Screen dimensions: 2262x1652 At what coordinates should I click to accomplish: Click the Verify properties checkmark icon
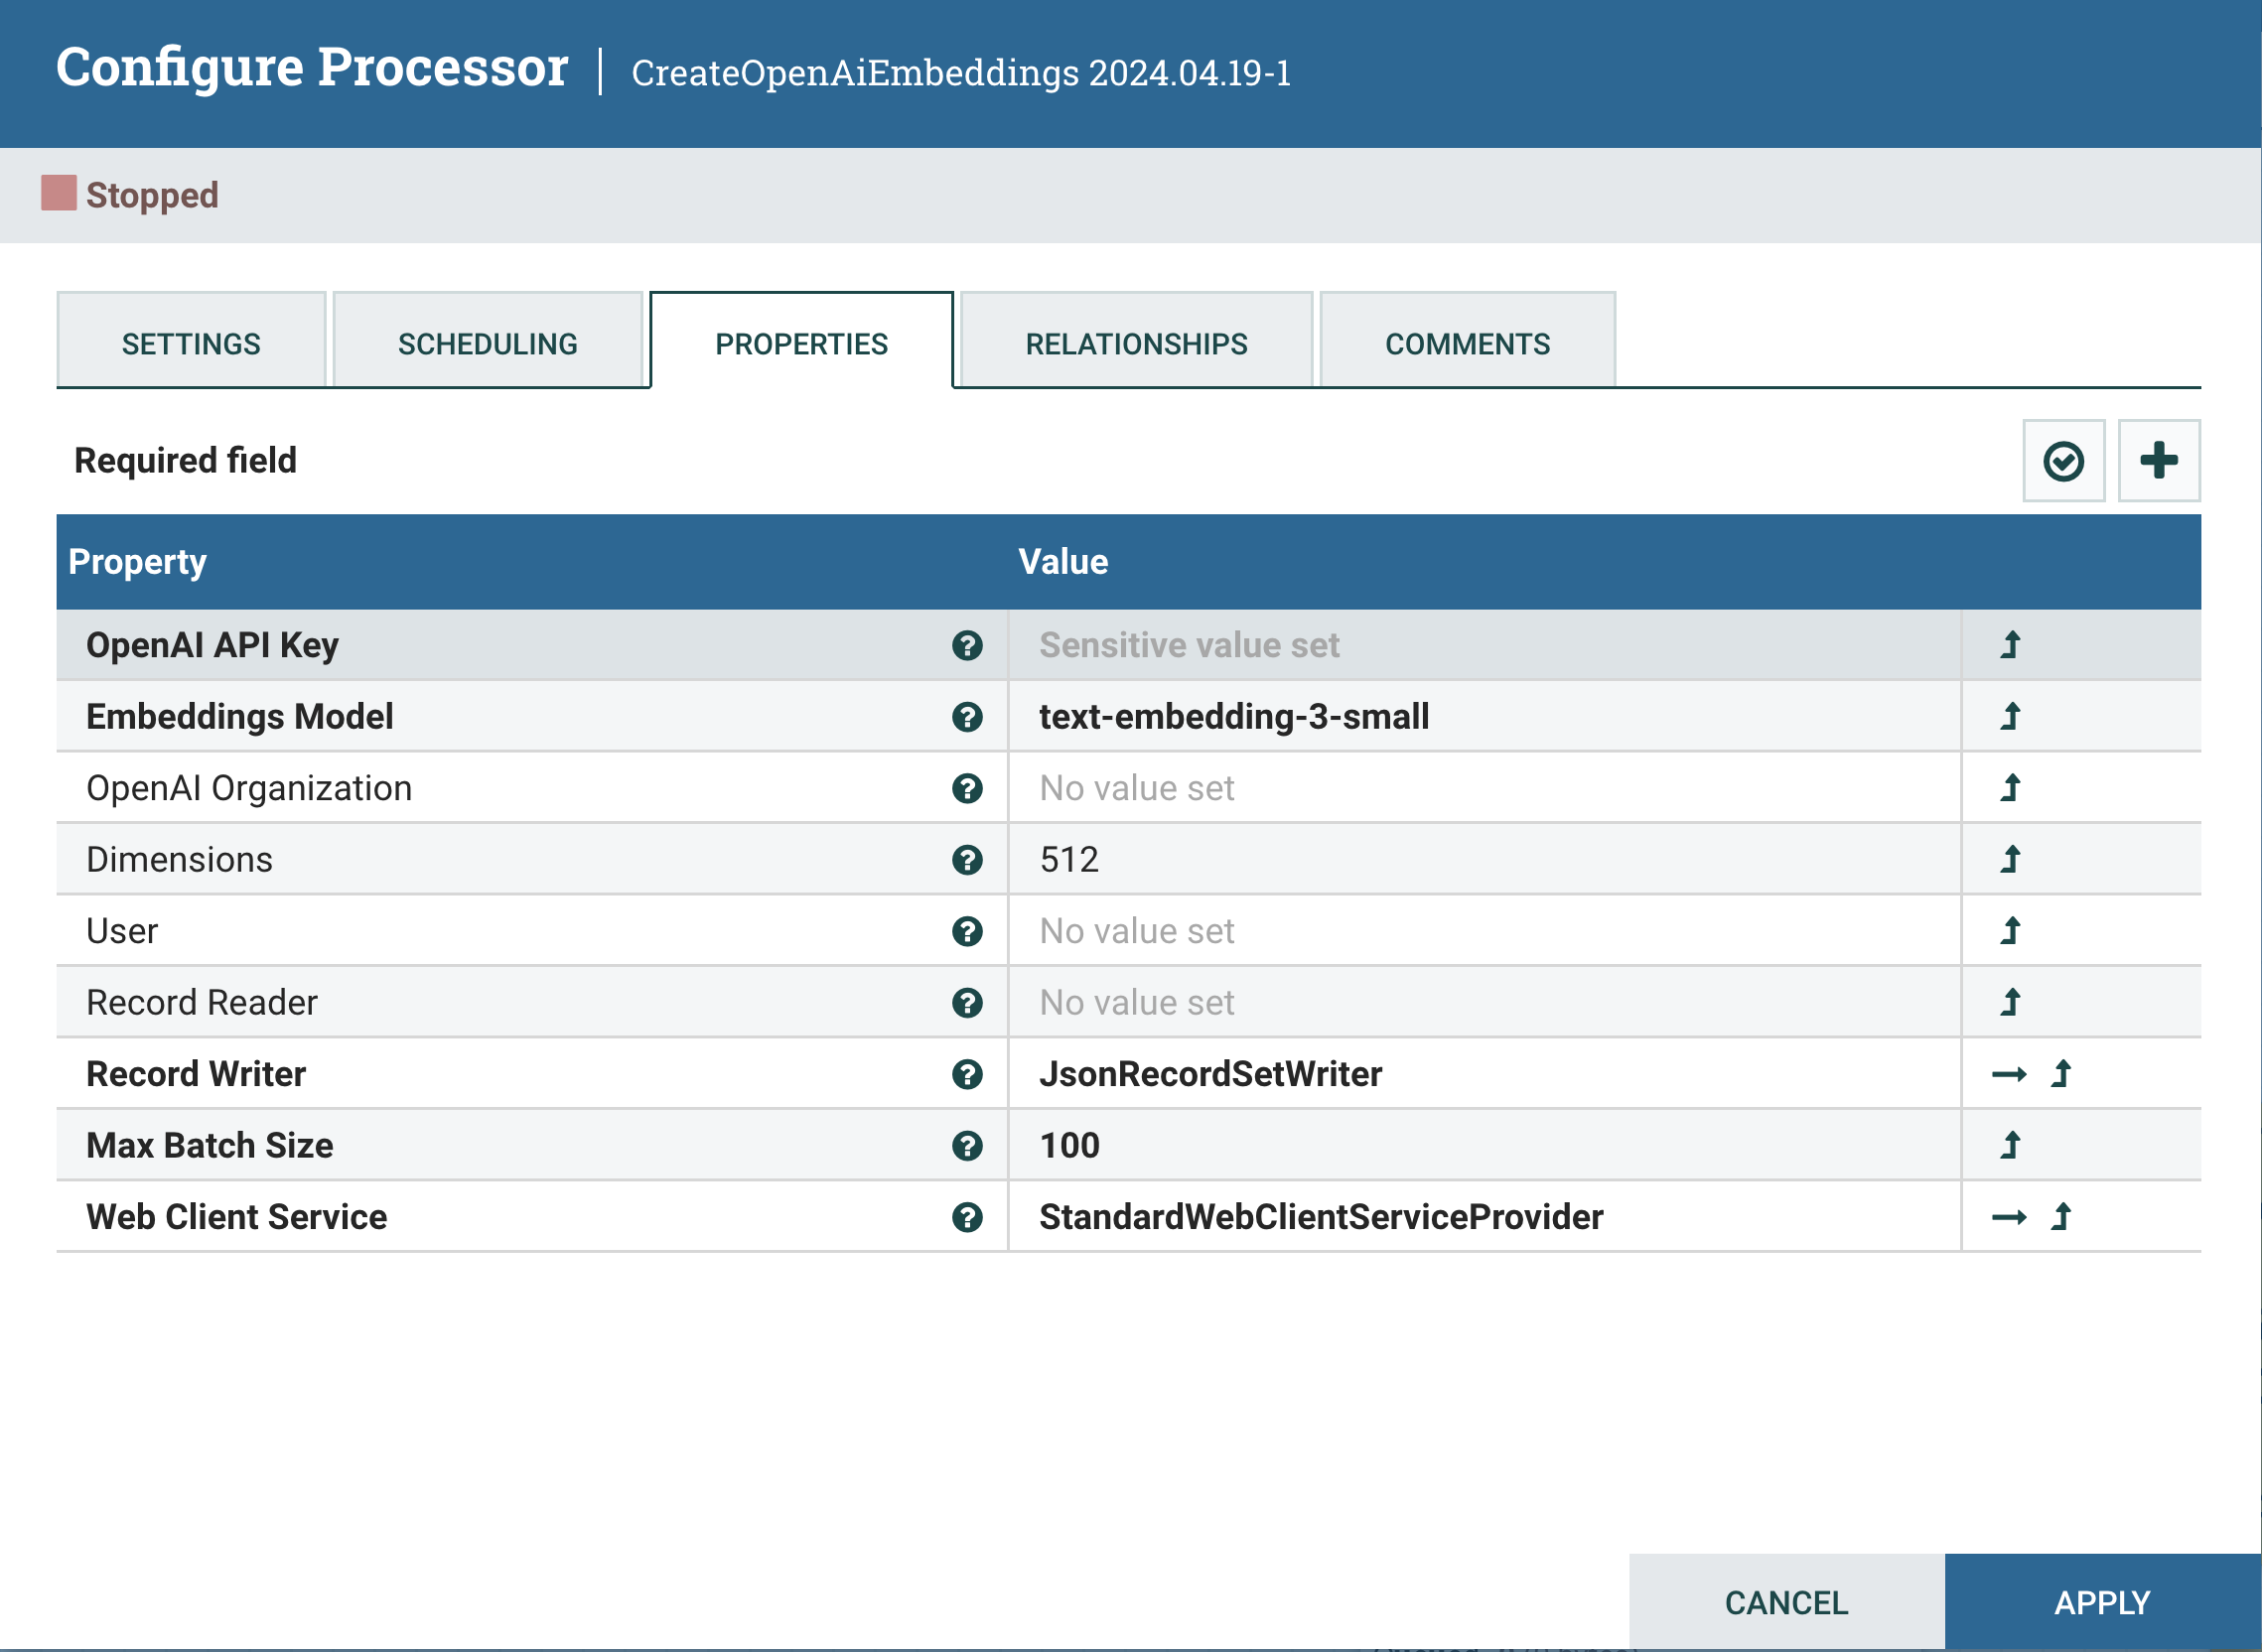[2063, 461]
